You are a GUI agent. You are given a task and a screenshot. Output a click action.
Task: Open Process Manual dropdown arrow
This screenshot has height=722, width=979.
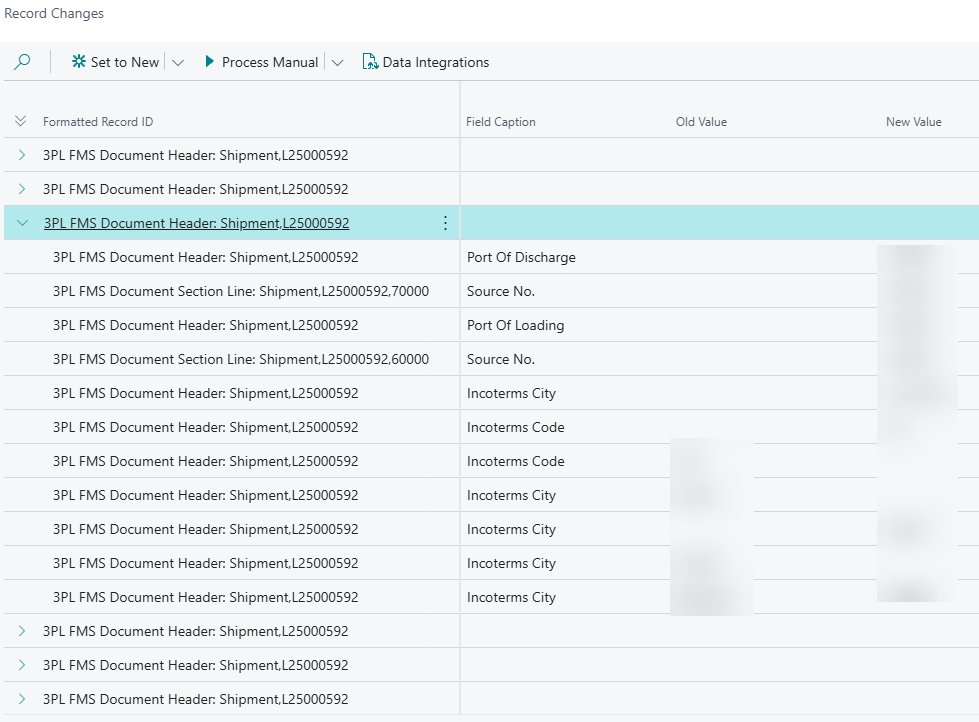tap(337, 62)
